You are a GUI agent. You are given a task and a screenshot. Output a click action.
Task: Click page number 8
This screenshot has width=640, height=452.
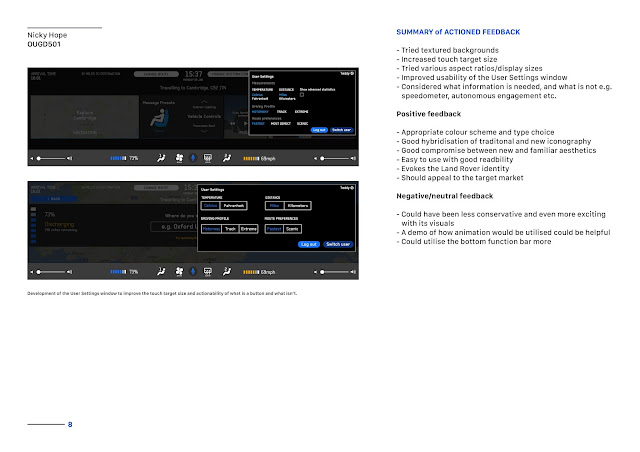(70, 425)
